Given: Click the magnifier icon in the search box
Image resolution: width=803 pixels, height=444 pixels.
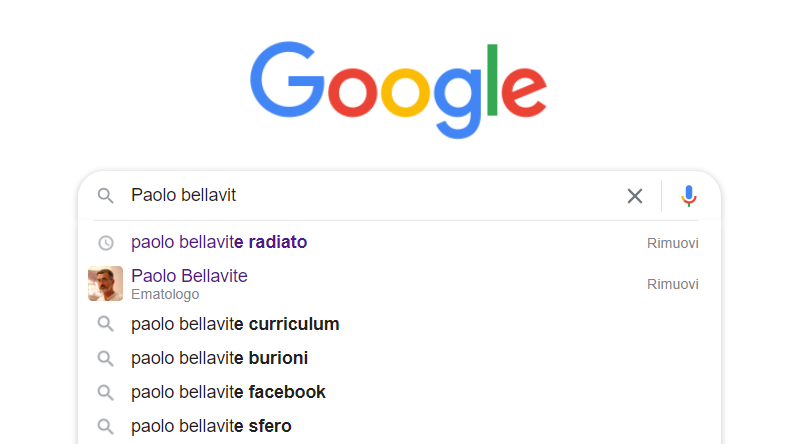Looking at the screenshot, I should (x=106, y=196).
